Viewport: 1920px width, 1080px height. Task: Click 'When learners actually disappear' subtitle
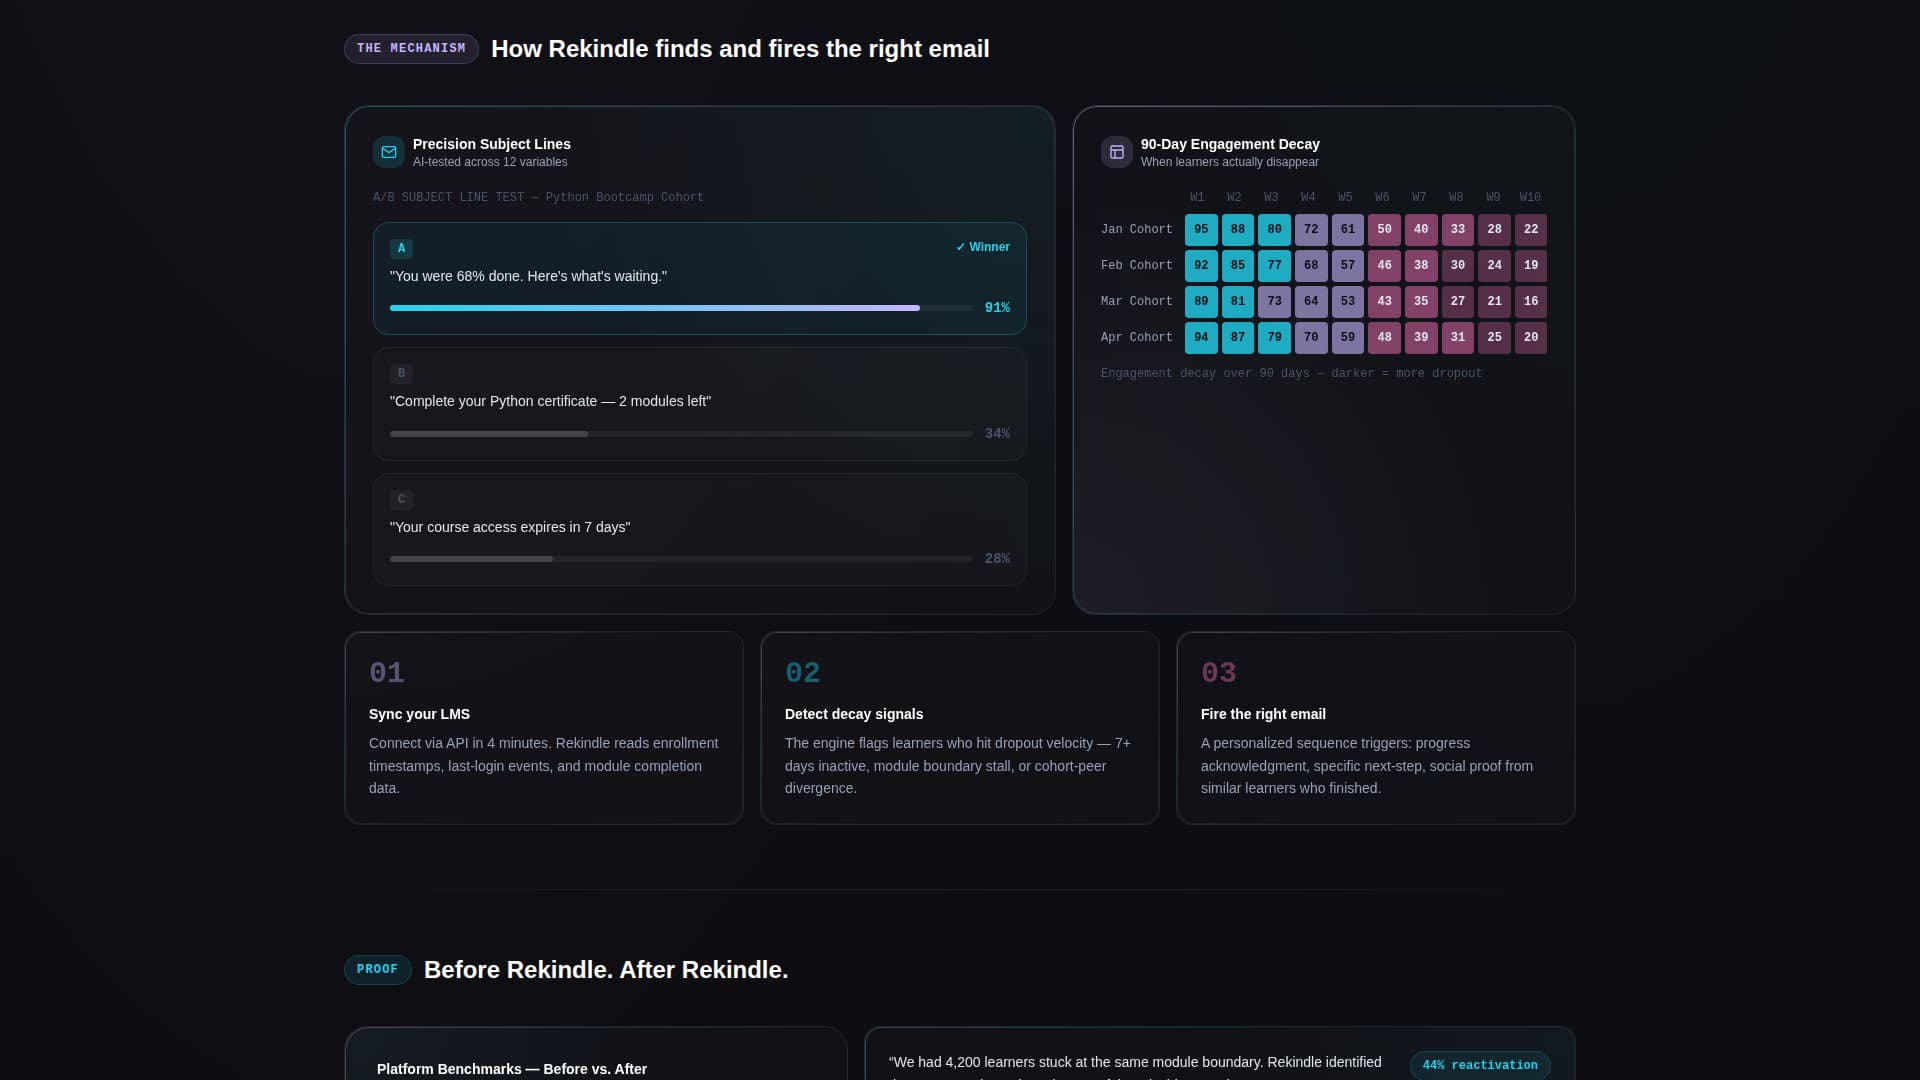[1230, 162]
